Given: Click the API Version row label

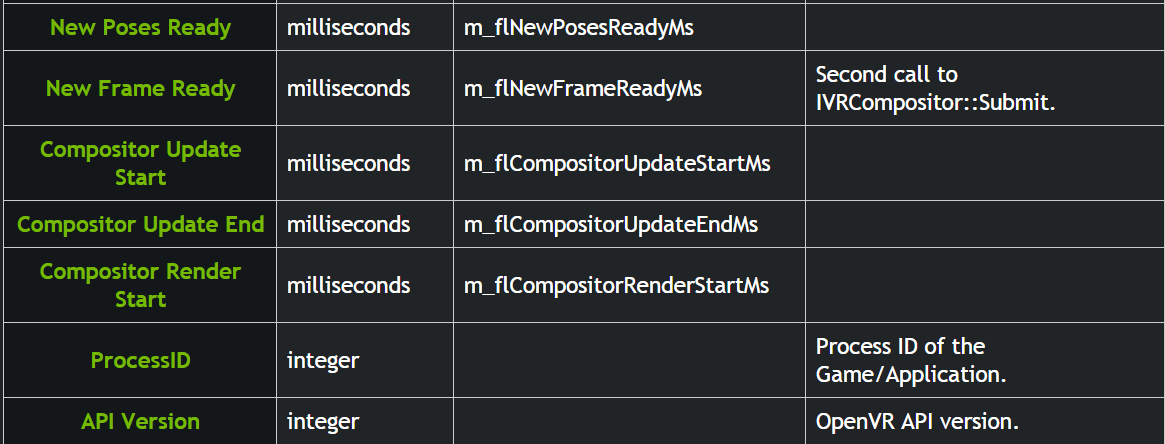Looking at the screenshot, I should click(140, 421).
